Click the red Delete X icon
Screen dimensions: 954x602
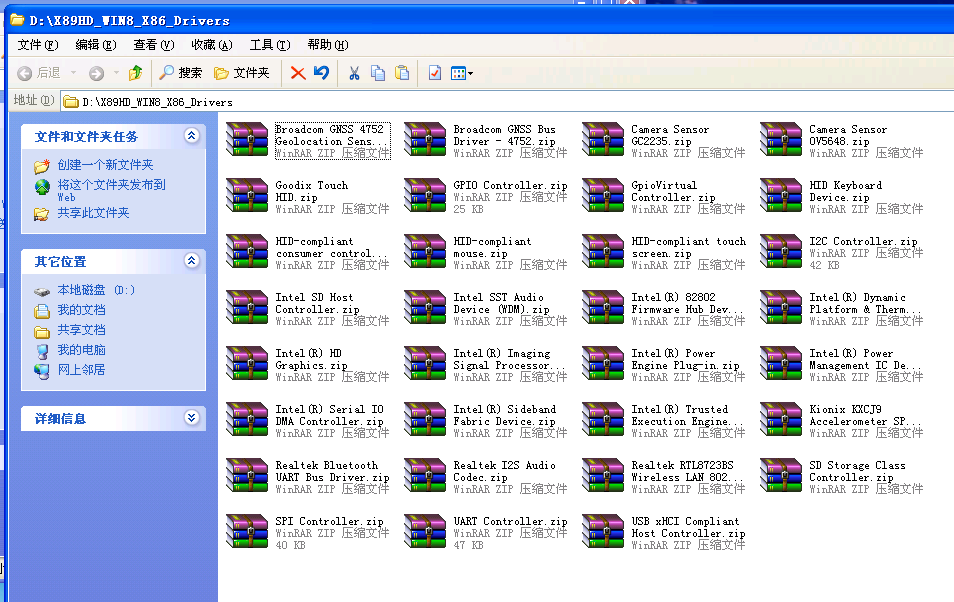click(x=298, y=73)
